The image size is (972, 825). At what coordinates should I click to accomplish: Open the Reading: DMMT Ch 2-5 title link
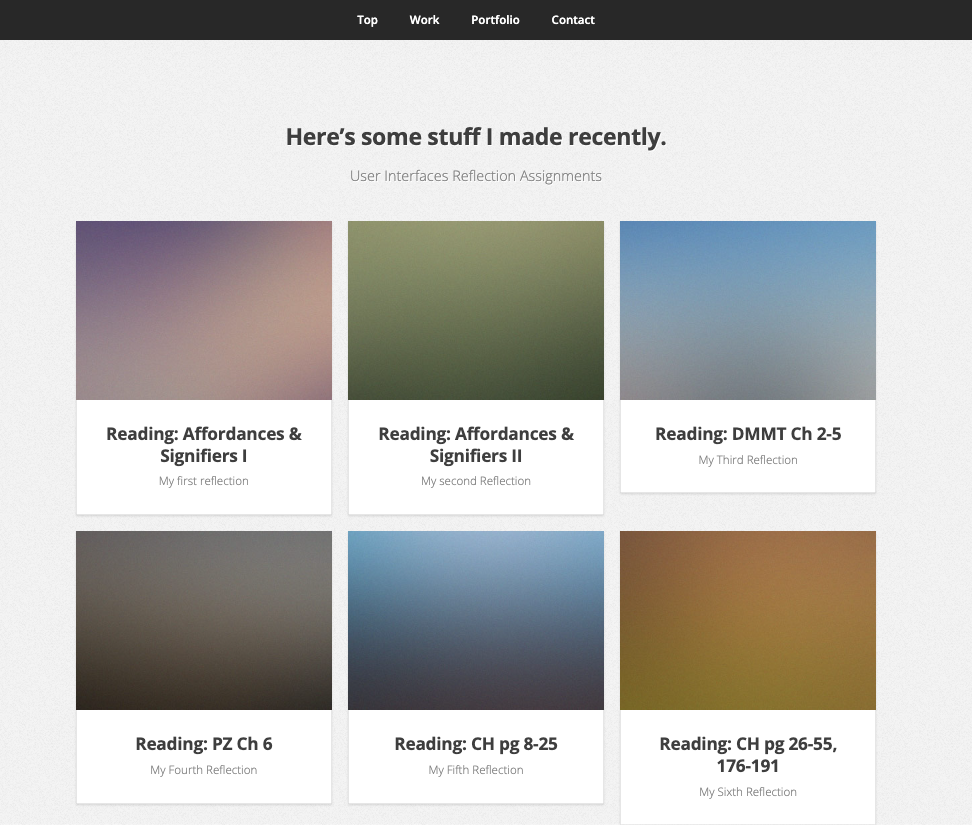748,434
